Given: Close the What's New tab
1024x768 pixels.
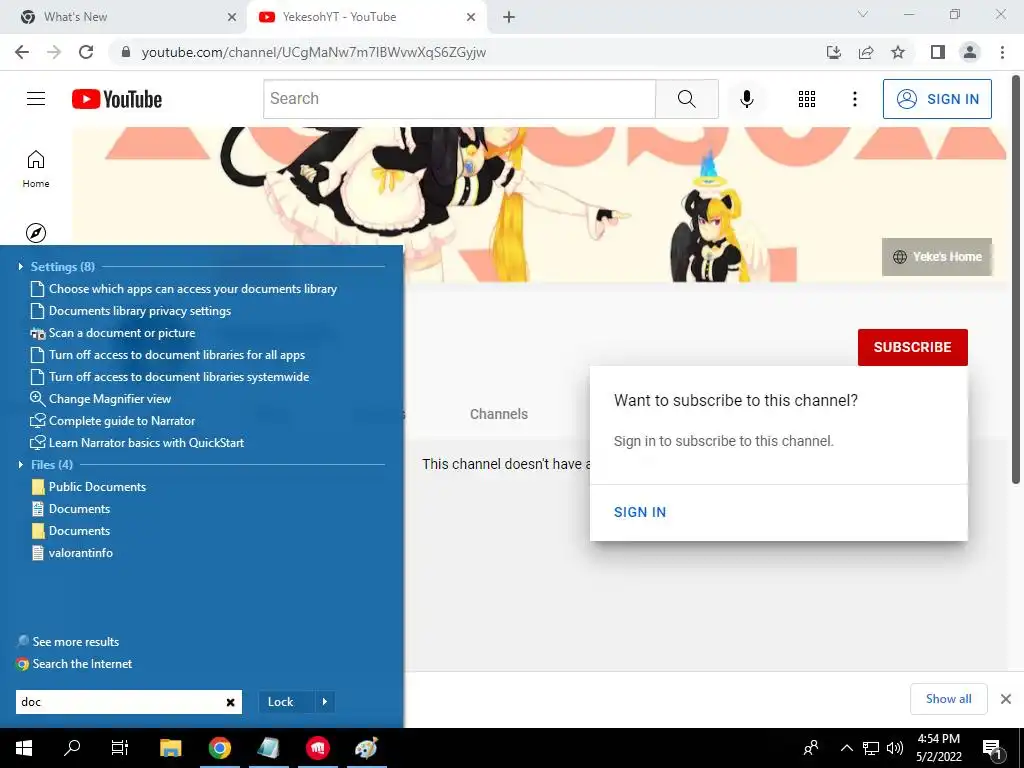Looking at the screenshot, I should pos(231,17).
